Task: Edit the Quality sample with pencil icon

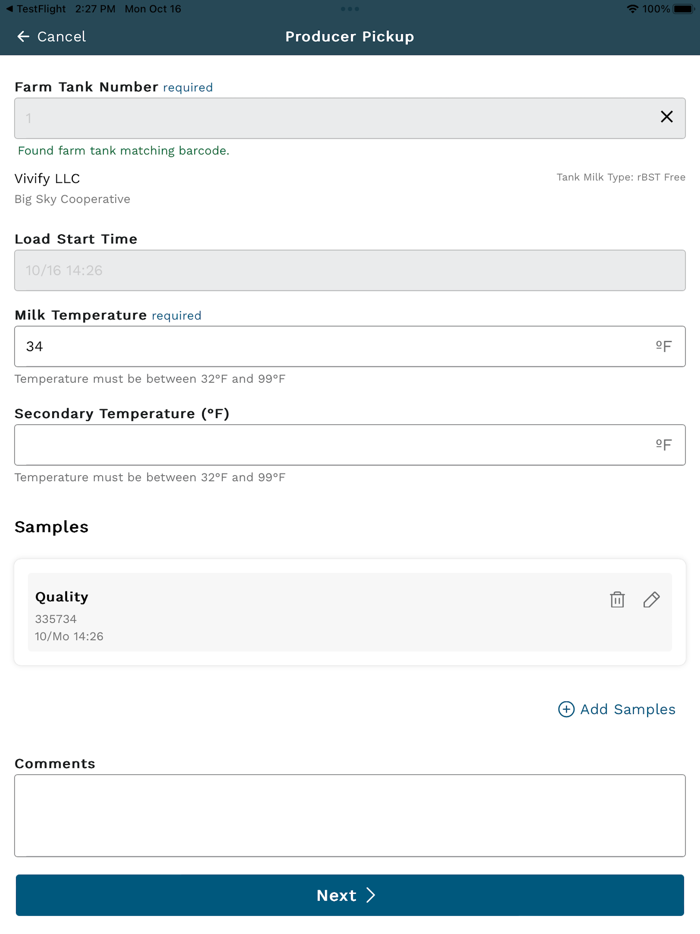Action: point(651,600)
